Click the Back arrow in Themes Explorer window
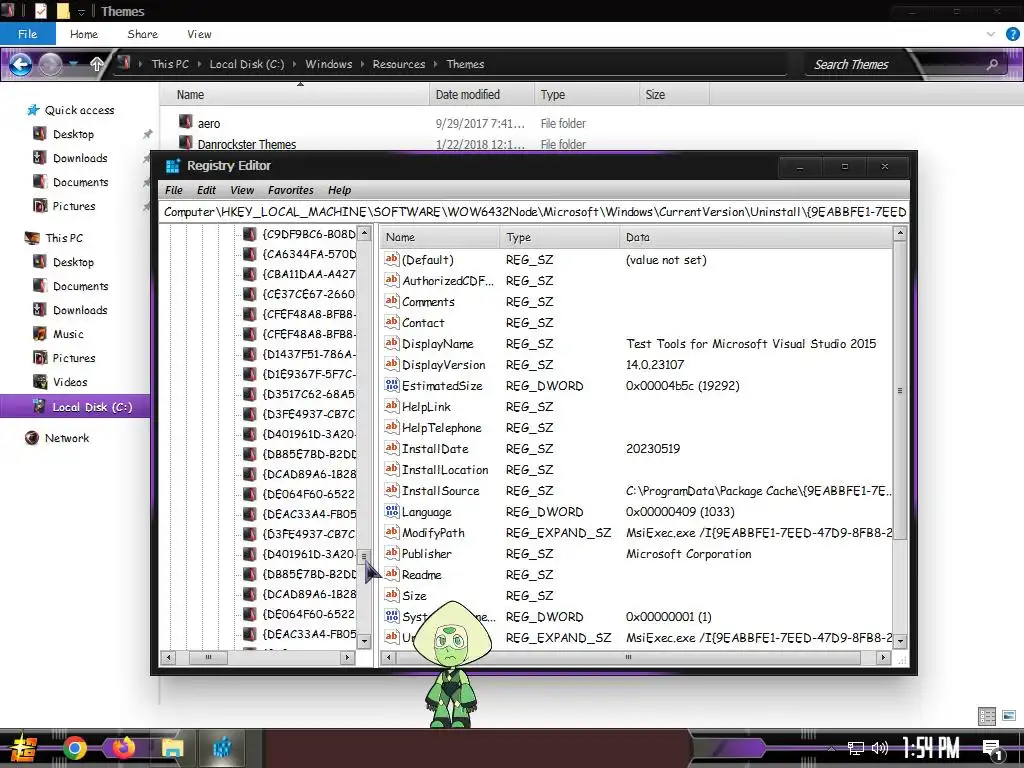This screenshot has height=768, width=1024. (20, 64)
